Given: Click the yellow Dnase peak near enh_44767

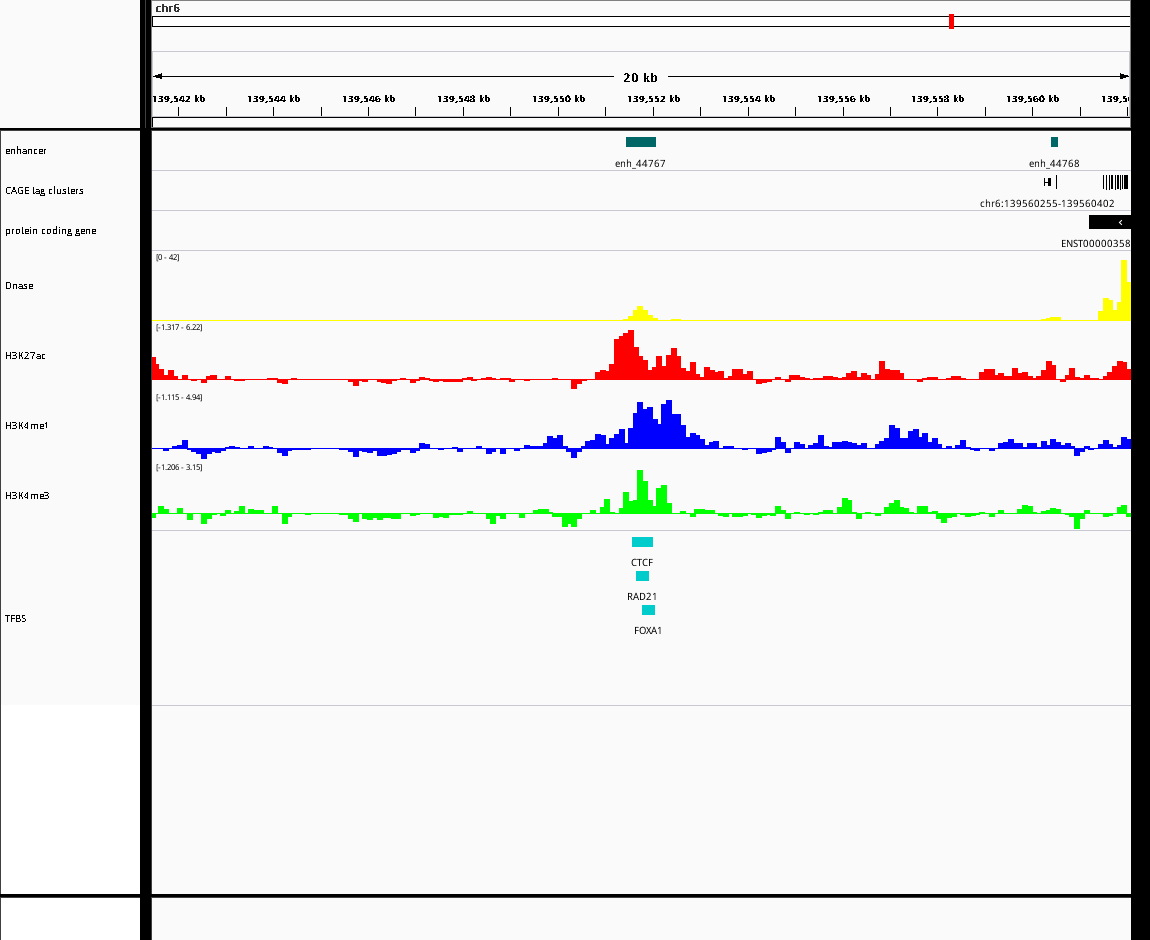Looking at the screenshot, I should pyautogui.click(x=640, y=313).
